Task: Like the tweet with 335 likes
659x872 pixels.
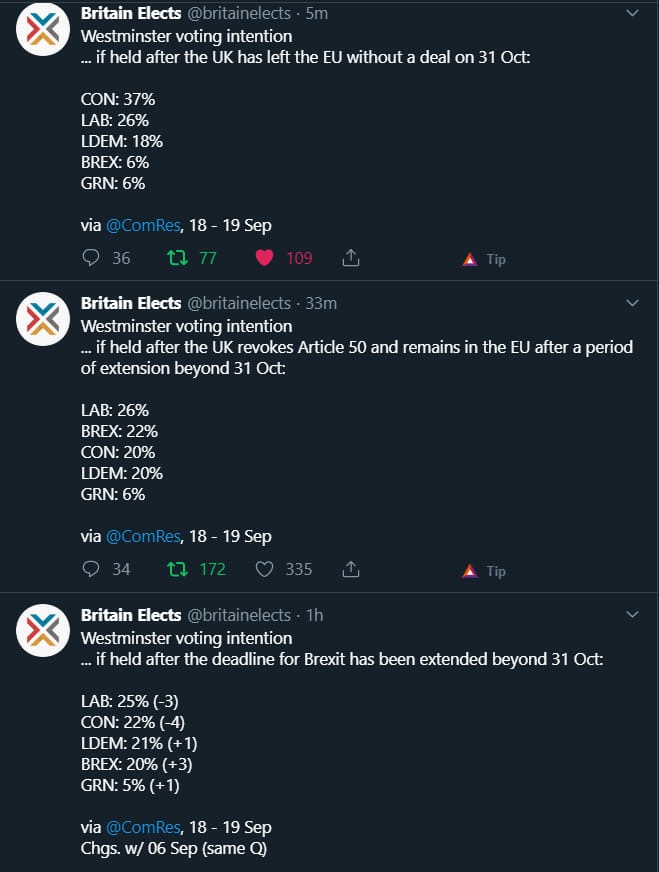Action: click(264, 570)
